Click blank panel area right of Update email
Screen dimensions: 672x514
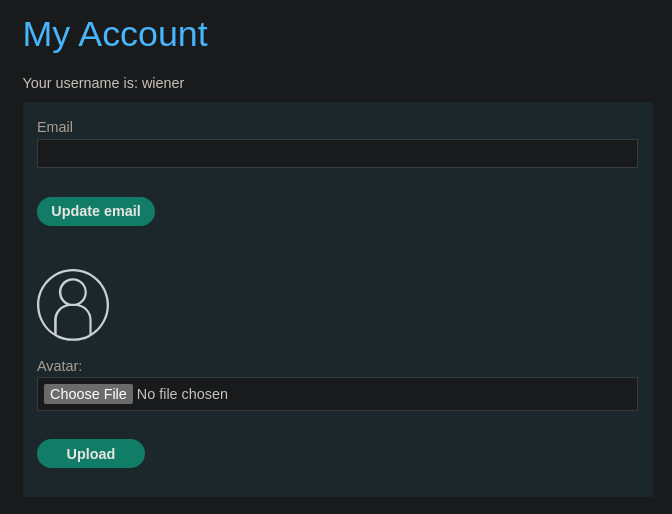(x=399, y=211)
